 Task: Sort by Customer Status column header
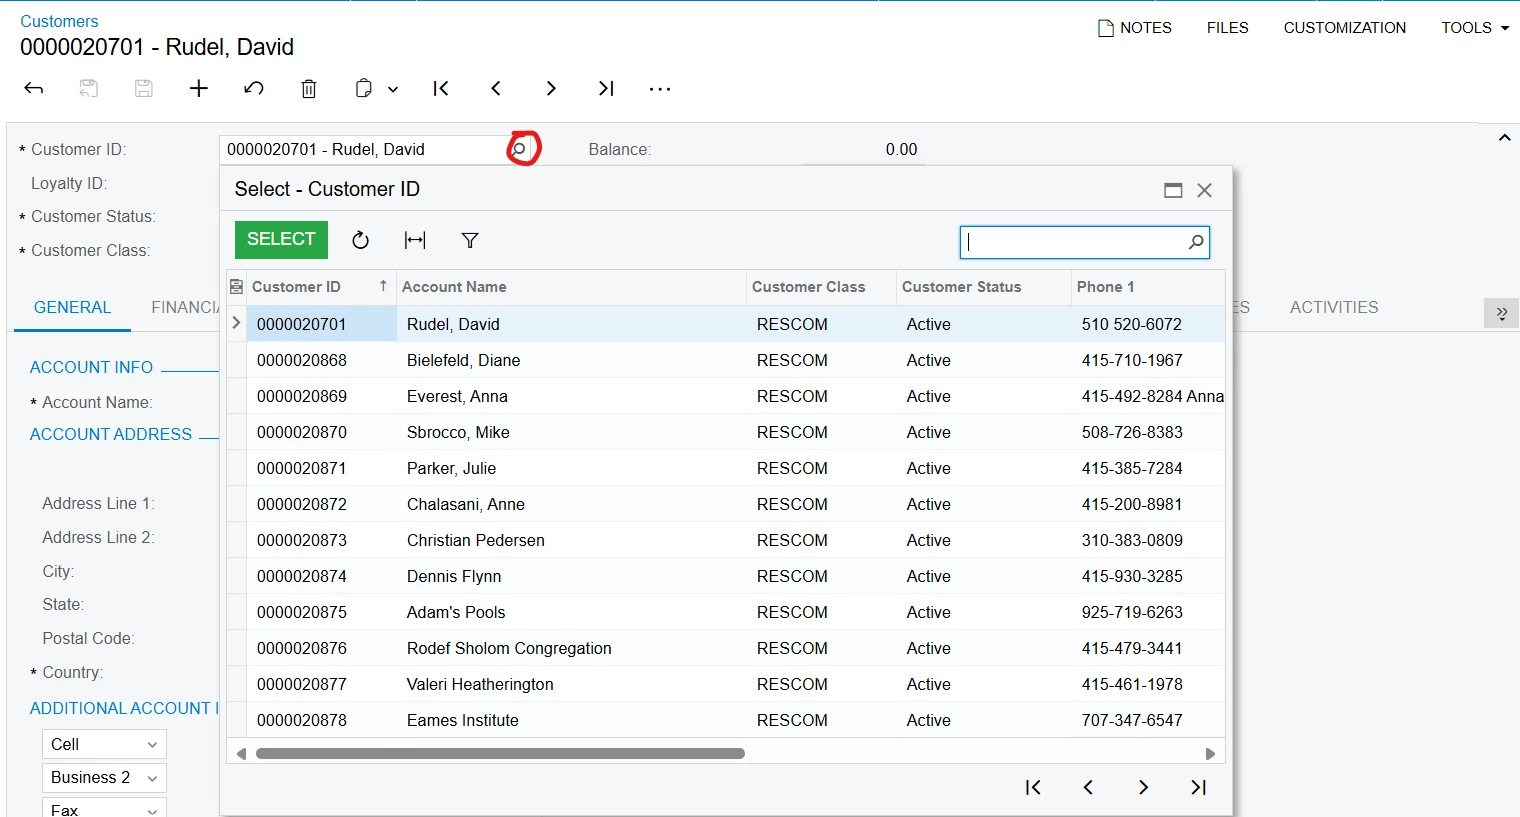tap(983, 287)
